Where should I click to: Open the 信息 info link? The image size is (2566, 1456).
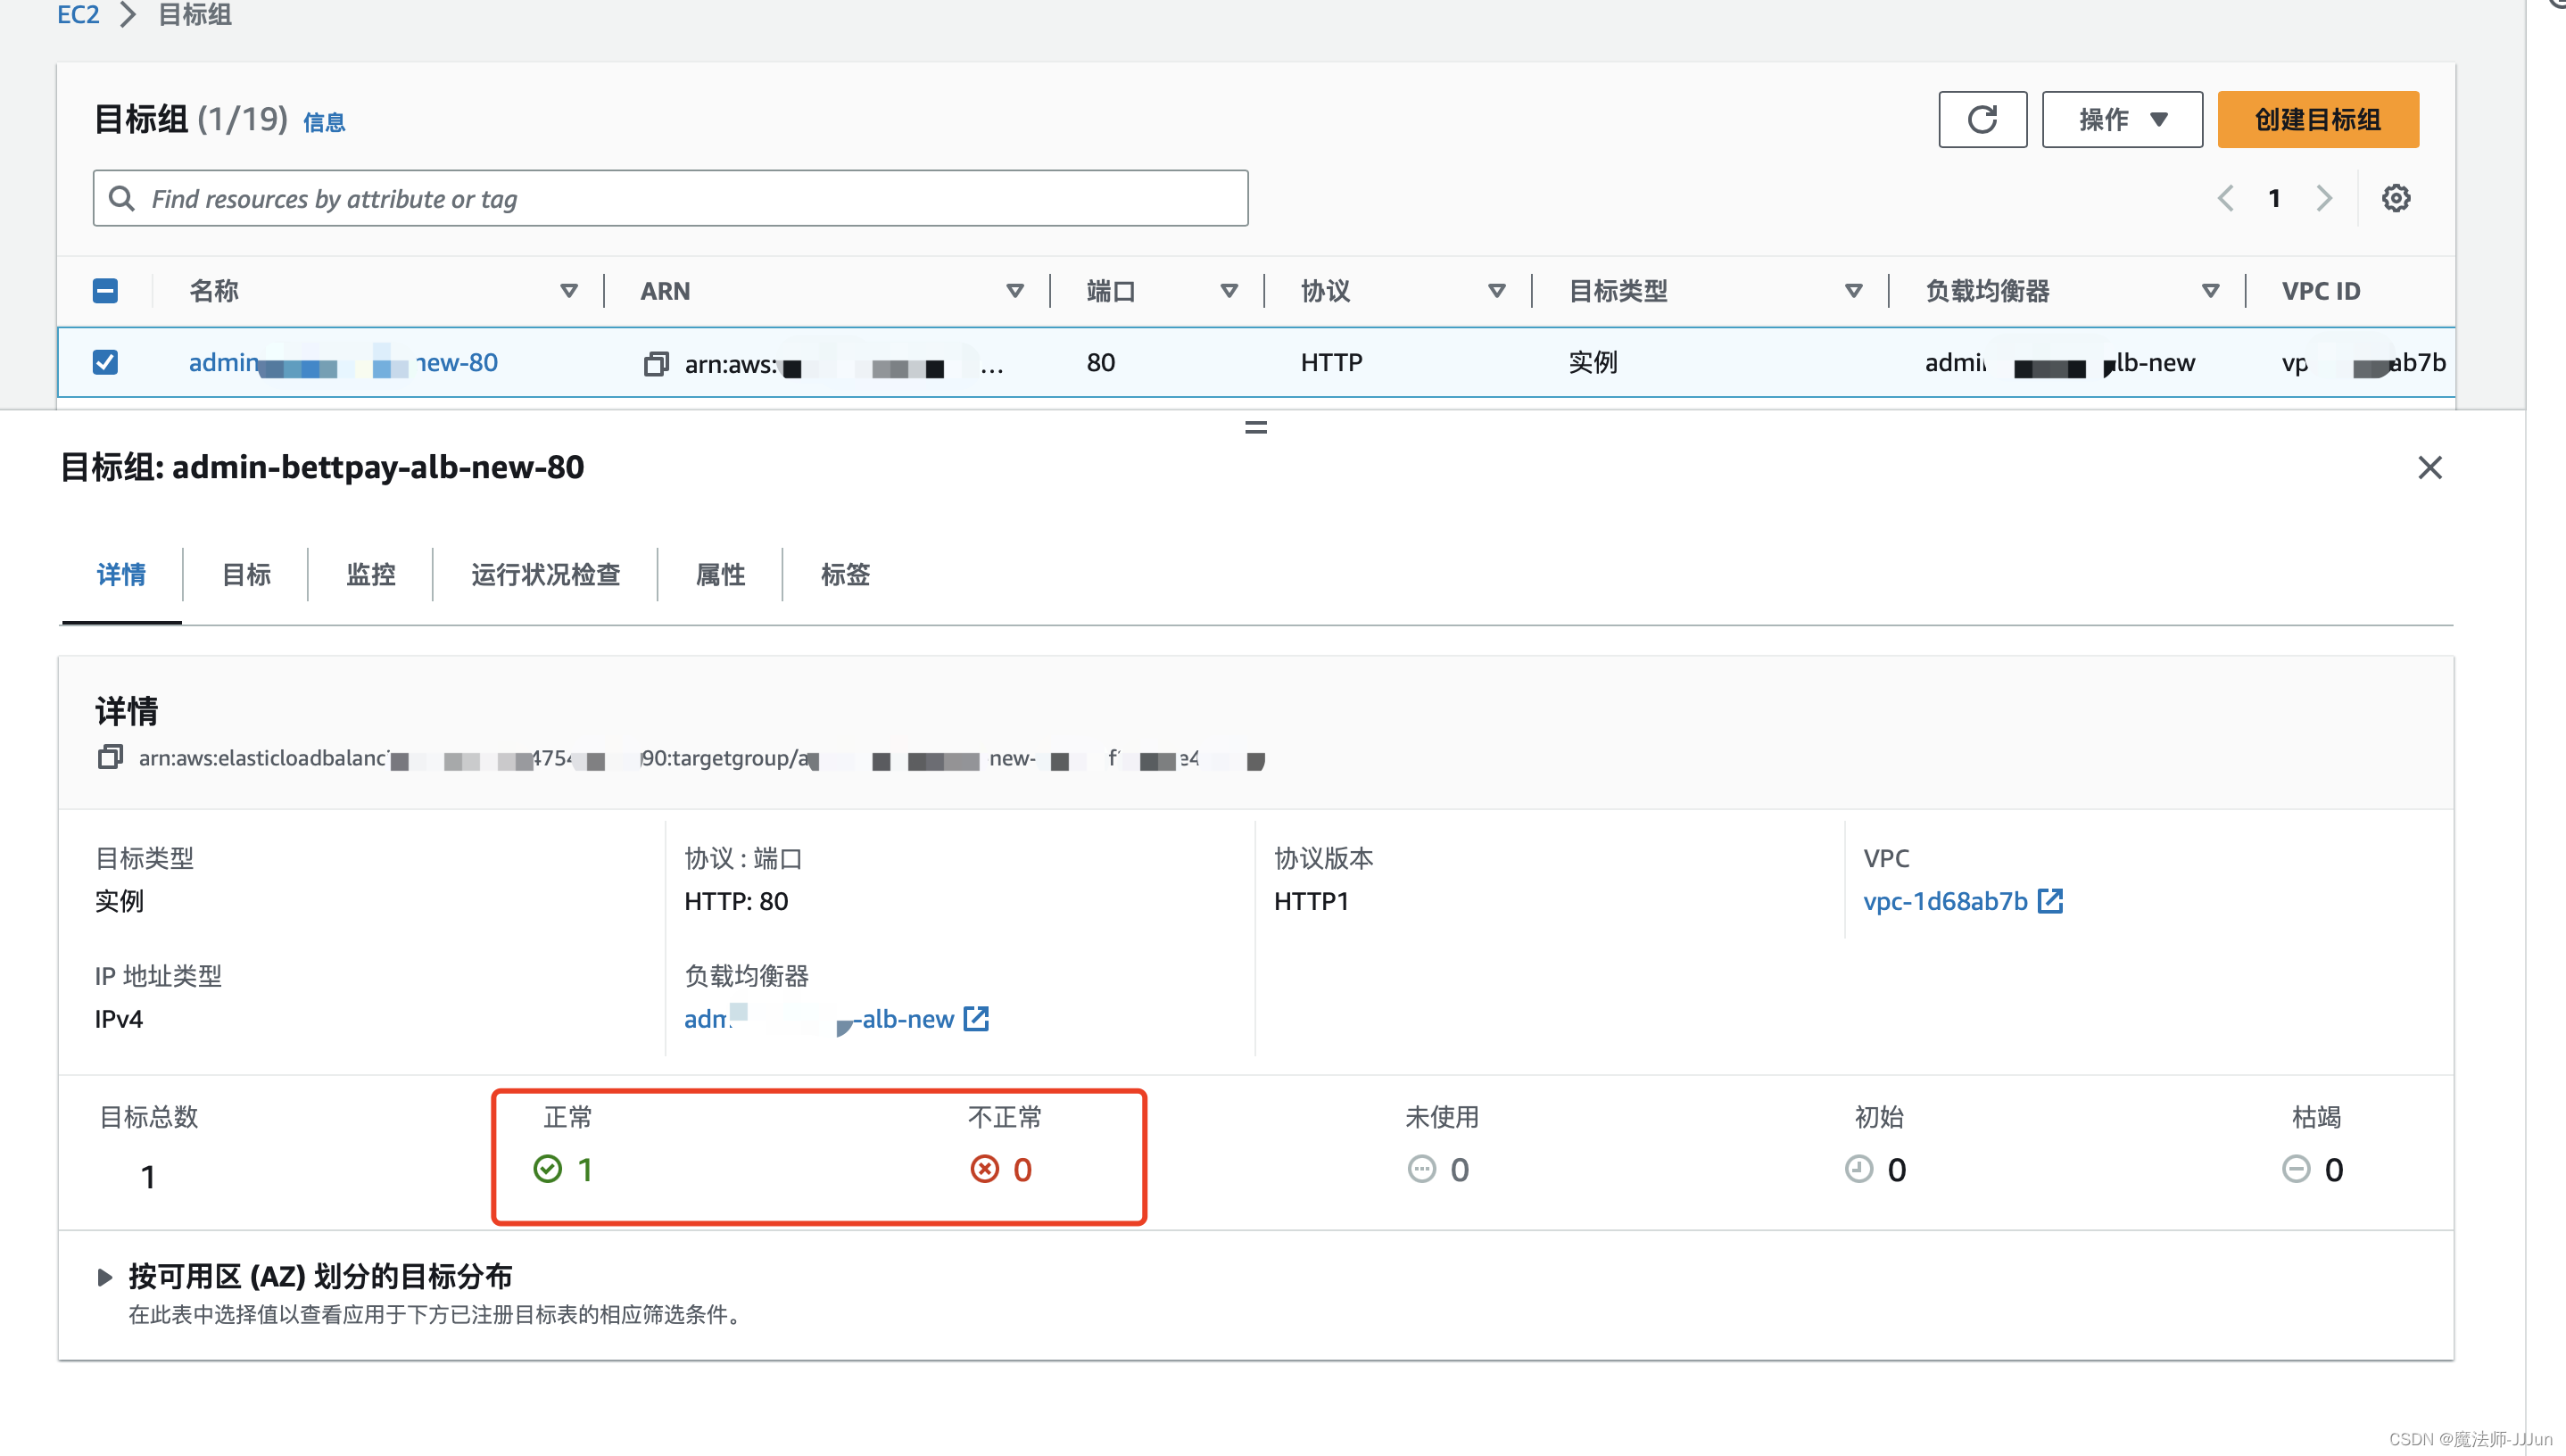(x=324, y=122)
